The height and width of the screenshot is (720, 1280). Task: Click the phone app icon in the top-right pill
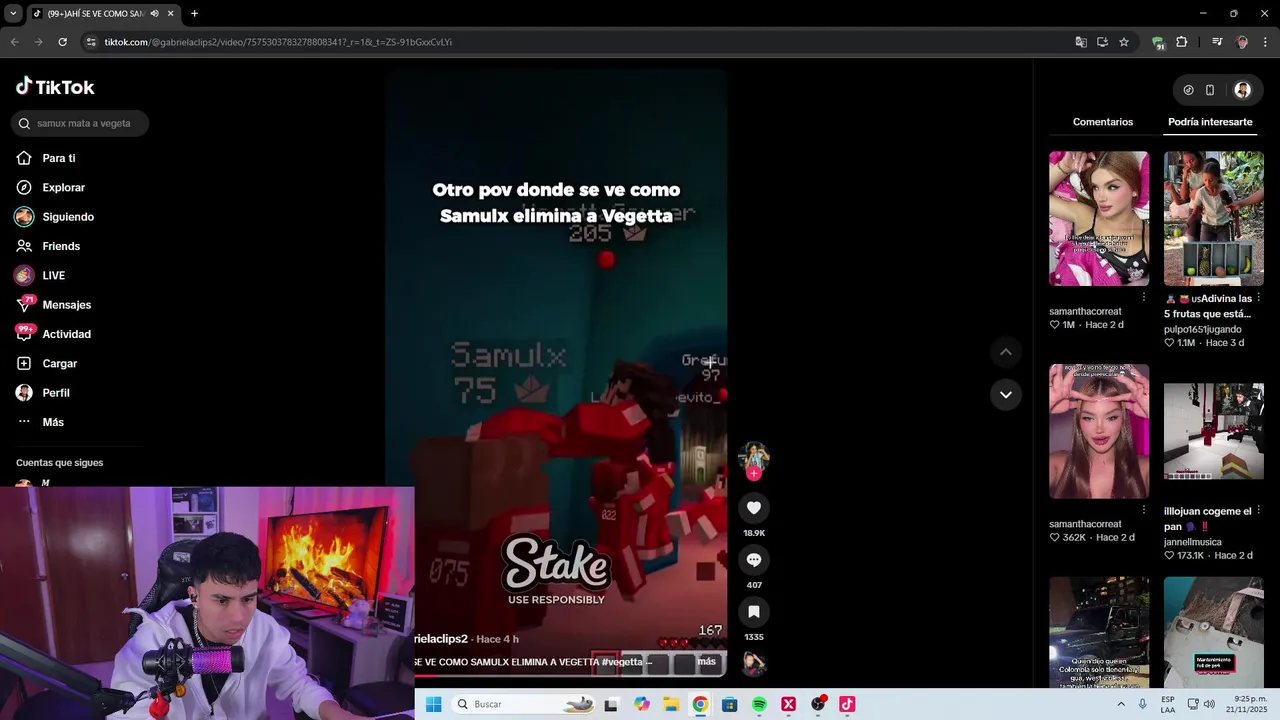pos(1210,90)
